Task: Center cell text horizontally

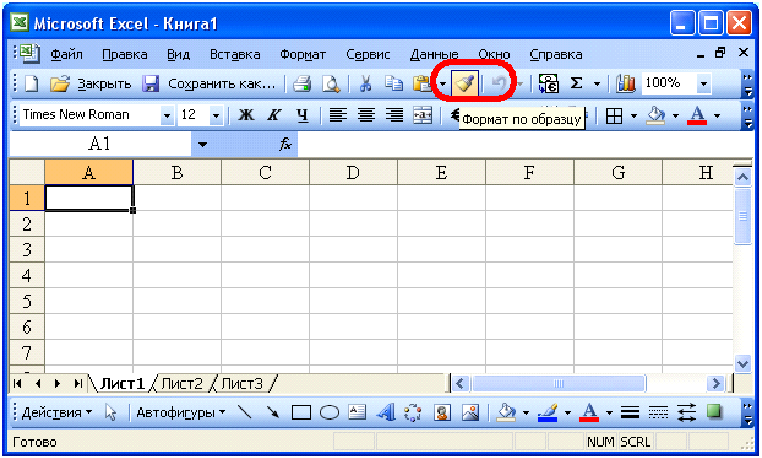Action: click(x=366, y=115)
